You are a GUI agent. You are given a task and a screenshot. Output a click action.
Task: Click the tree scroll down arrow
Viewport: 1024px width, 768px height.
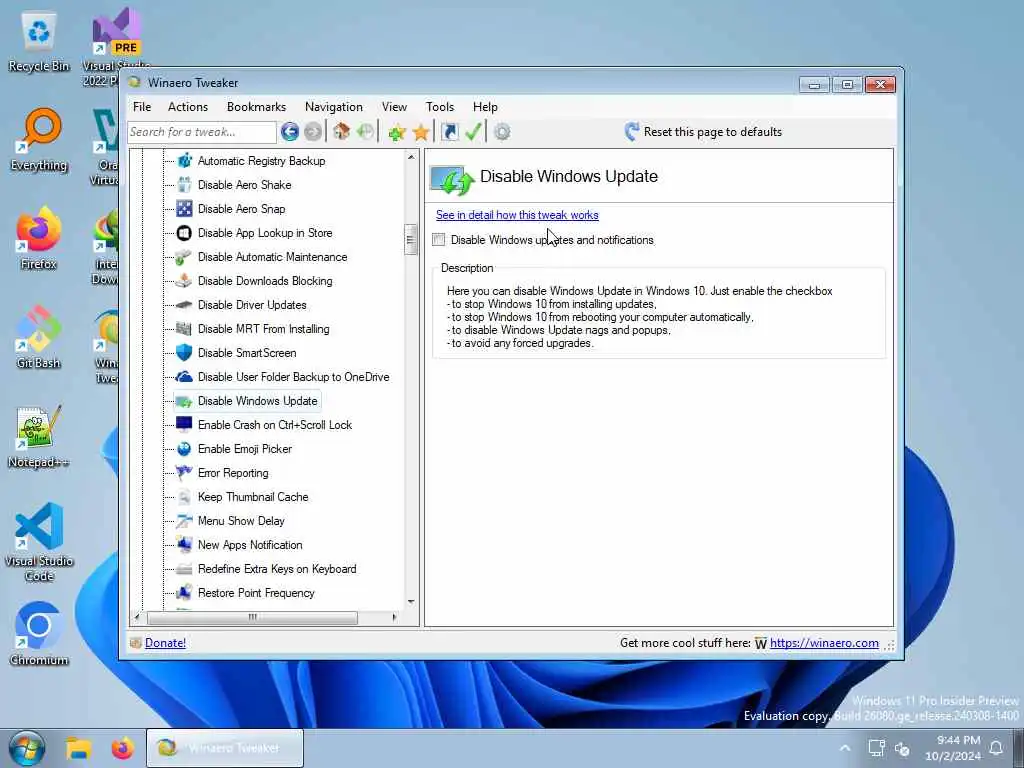pyautogui.click(x=411, y=601)
